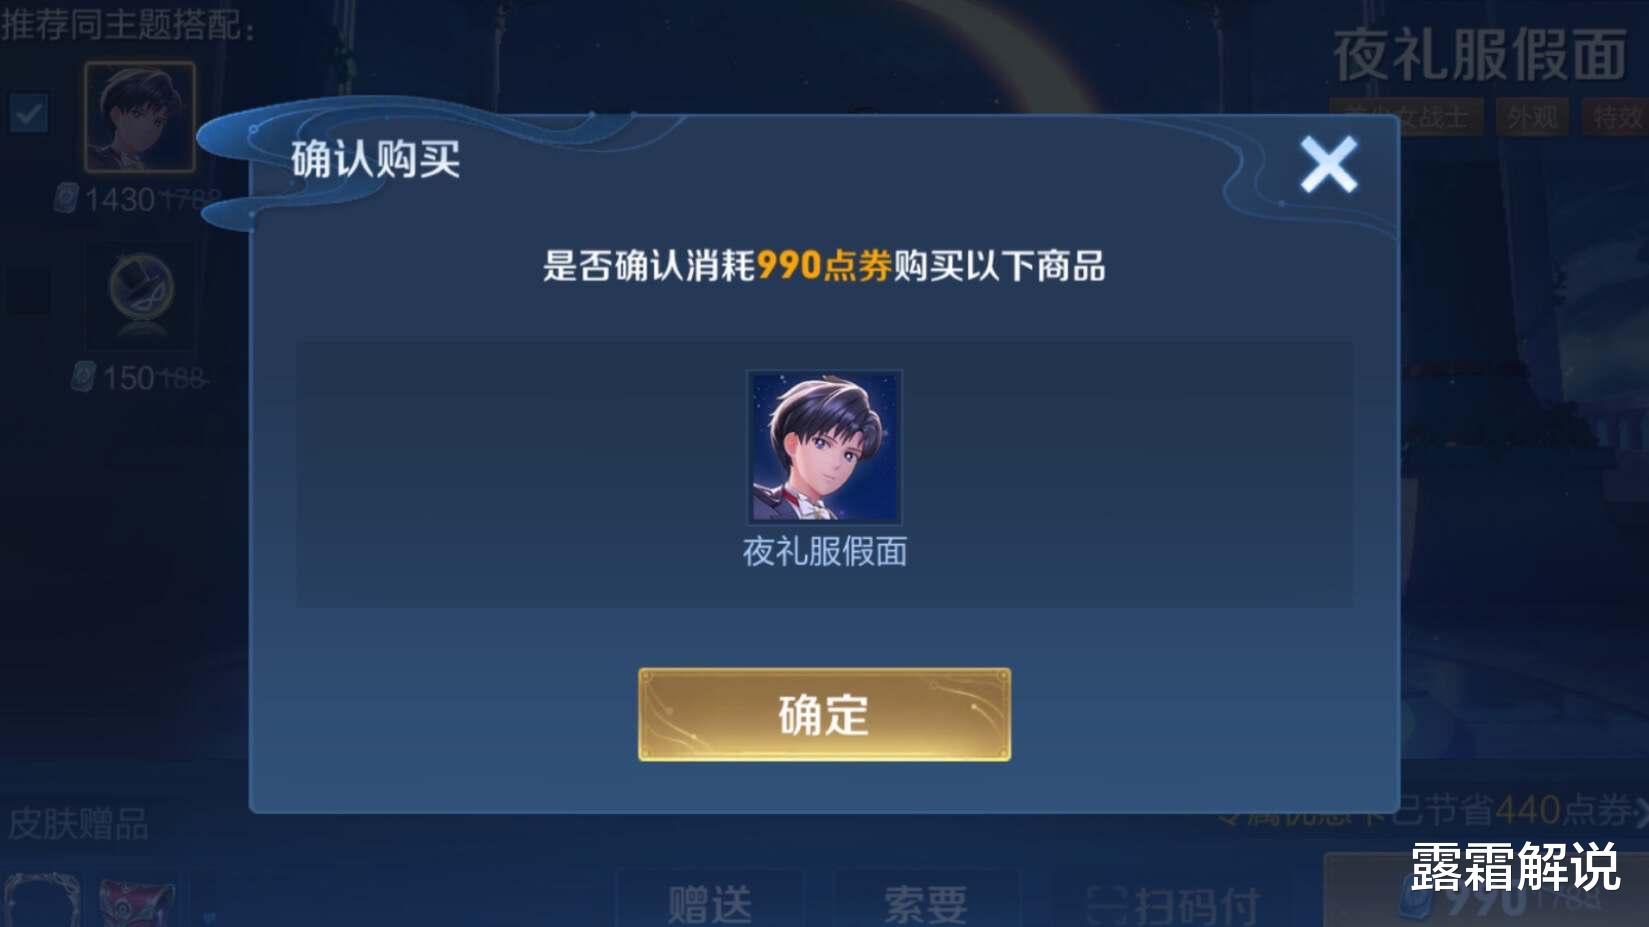Click the 索要 request button
The width and height of the screenshot is (1649, 927).
tap(925, 903)
